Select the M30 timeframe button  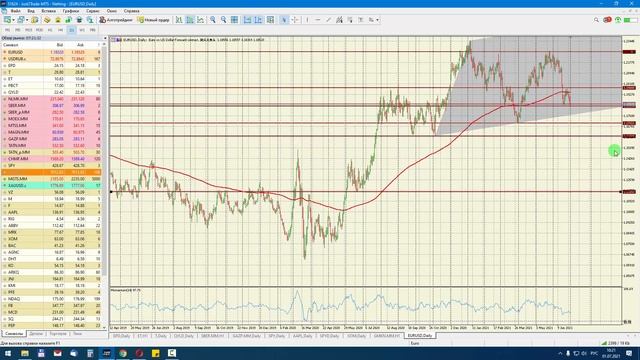pos(39,30)
